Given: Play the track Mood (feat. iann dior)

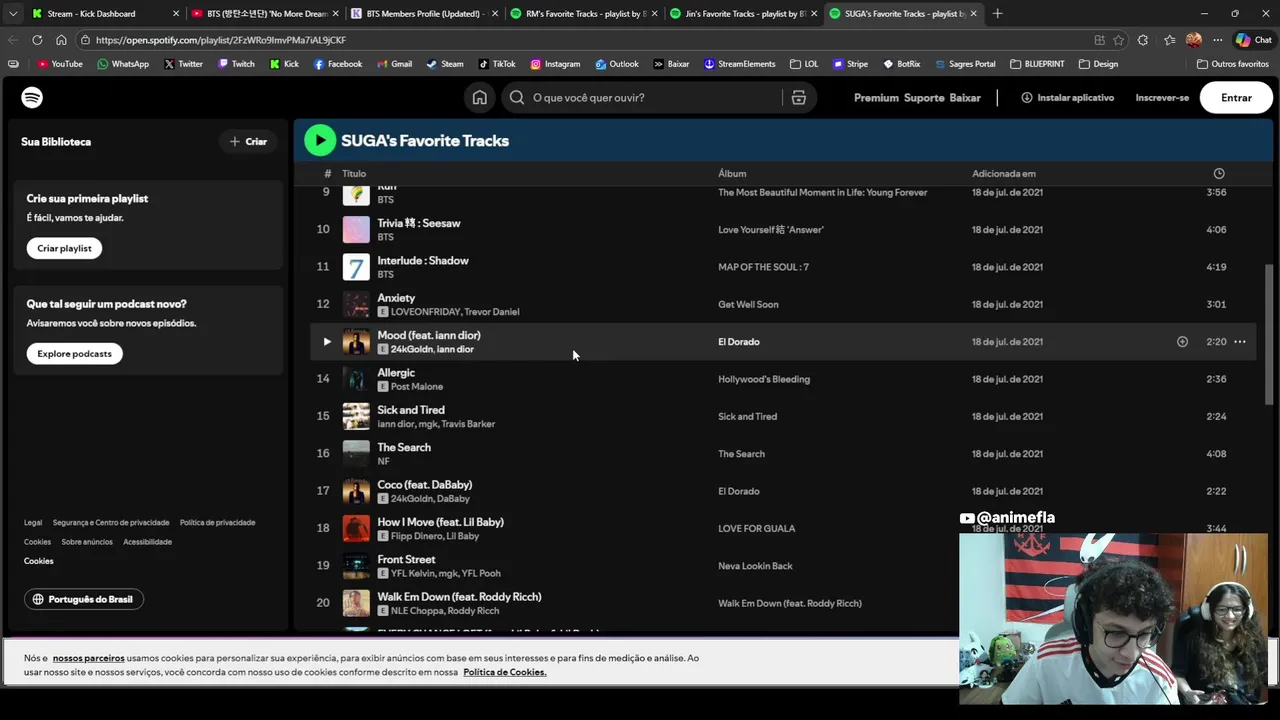Looking at the screenshot, I should (326, 342).
